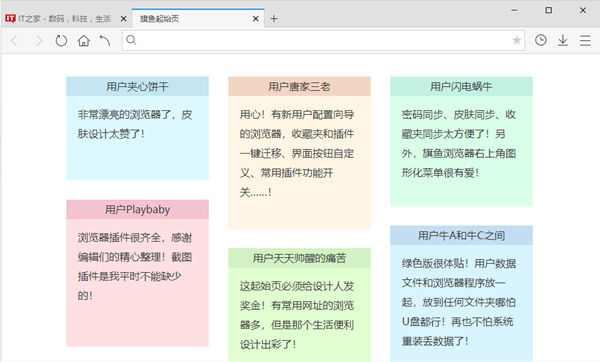The width and height of the screenshot is (600, 362).
Task: Switch to the IT之家 tab
Action: click(66, 18)
